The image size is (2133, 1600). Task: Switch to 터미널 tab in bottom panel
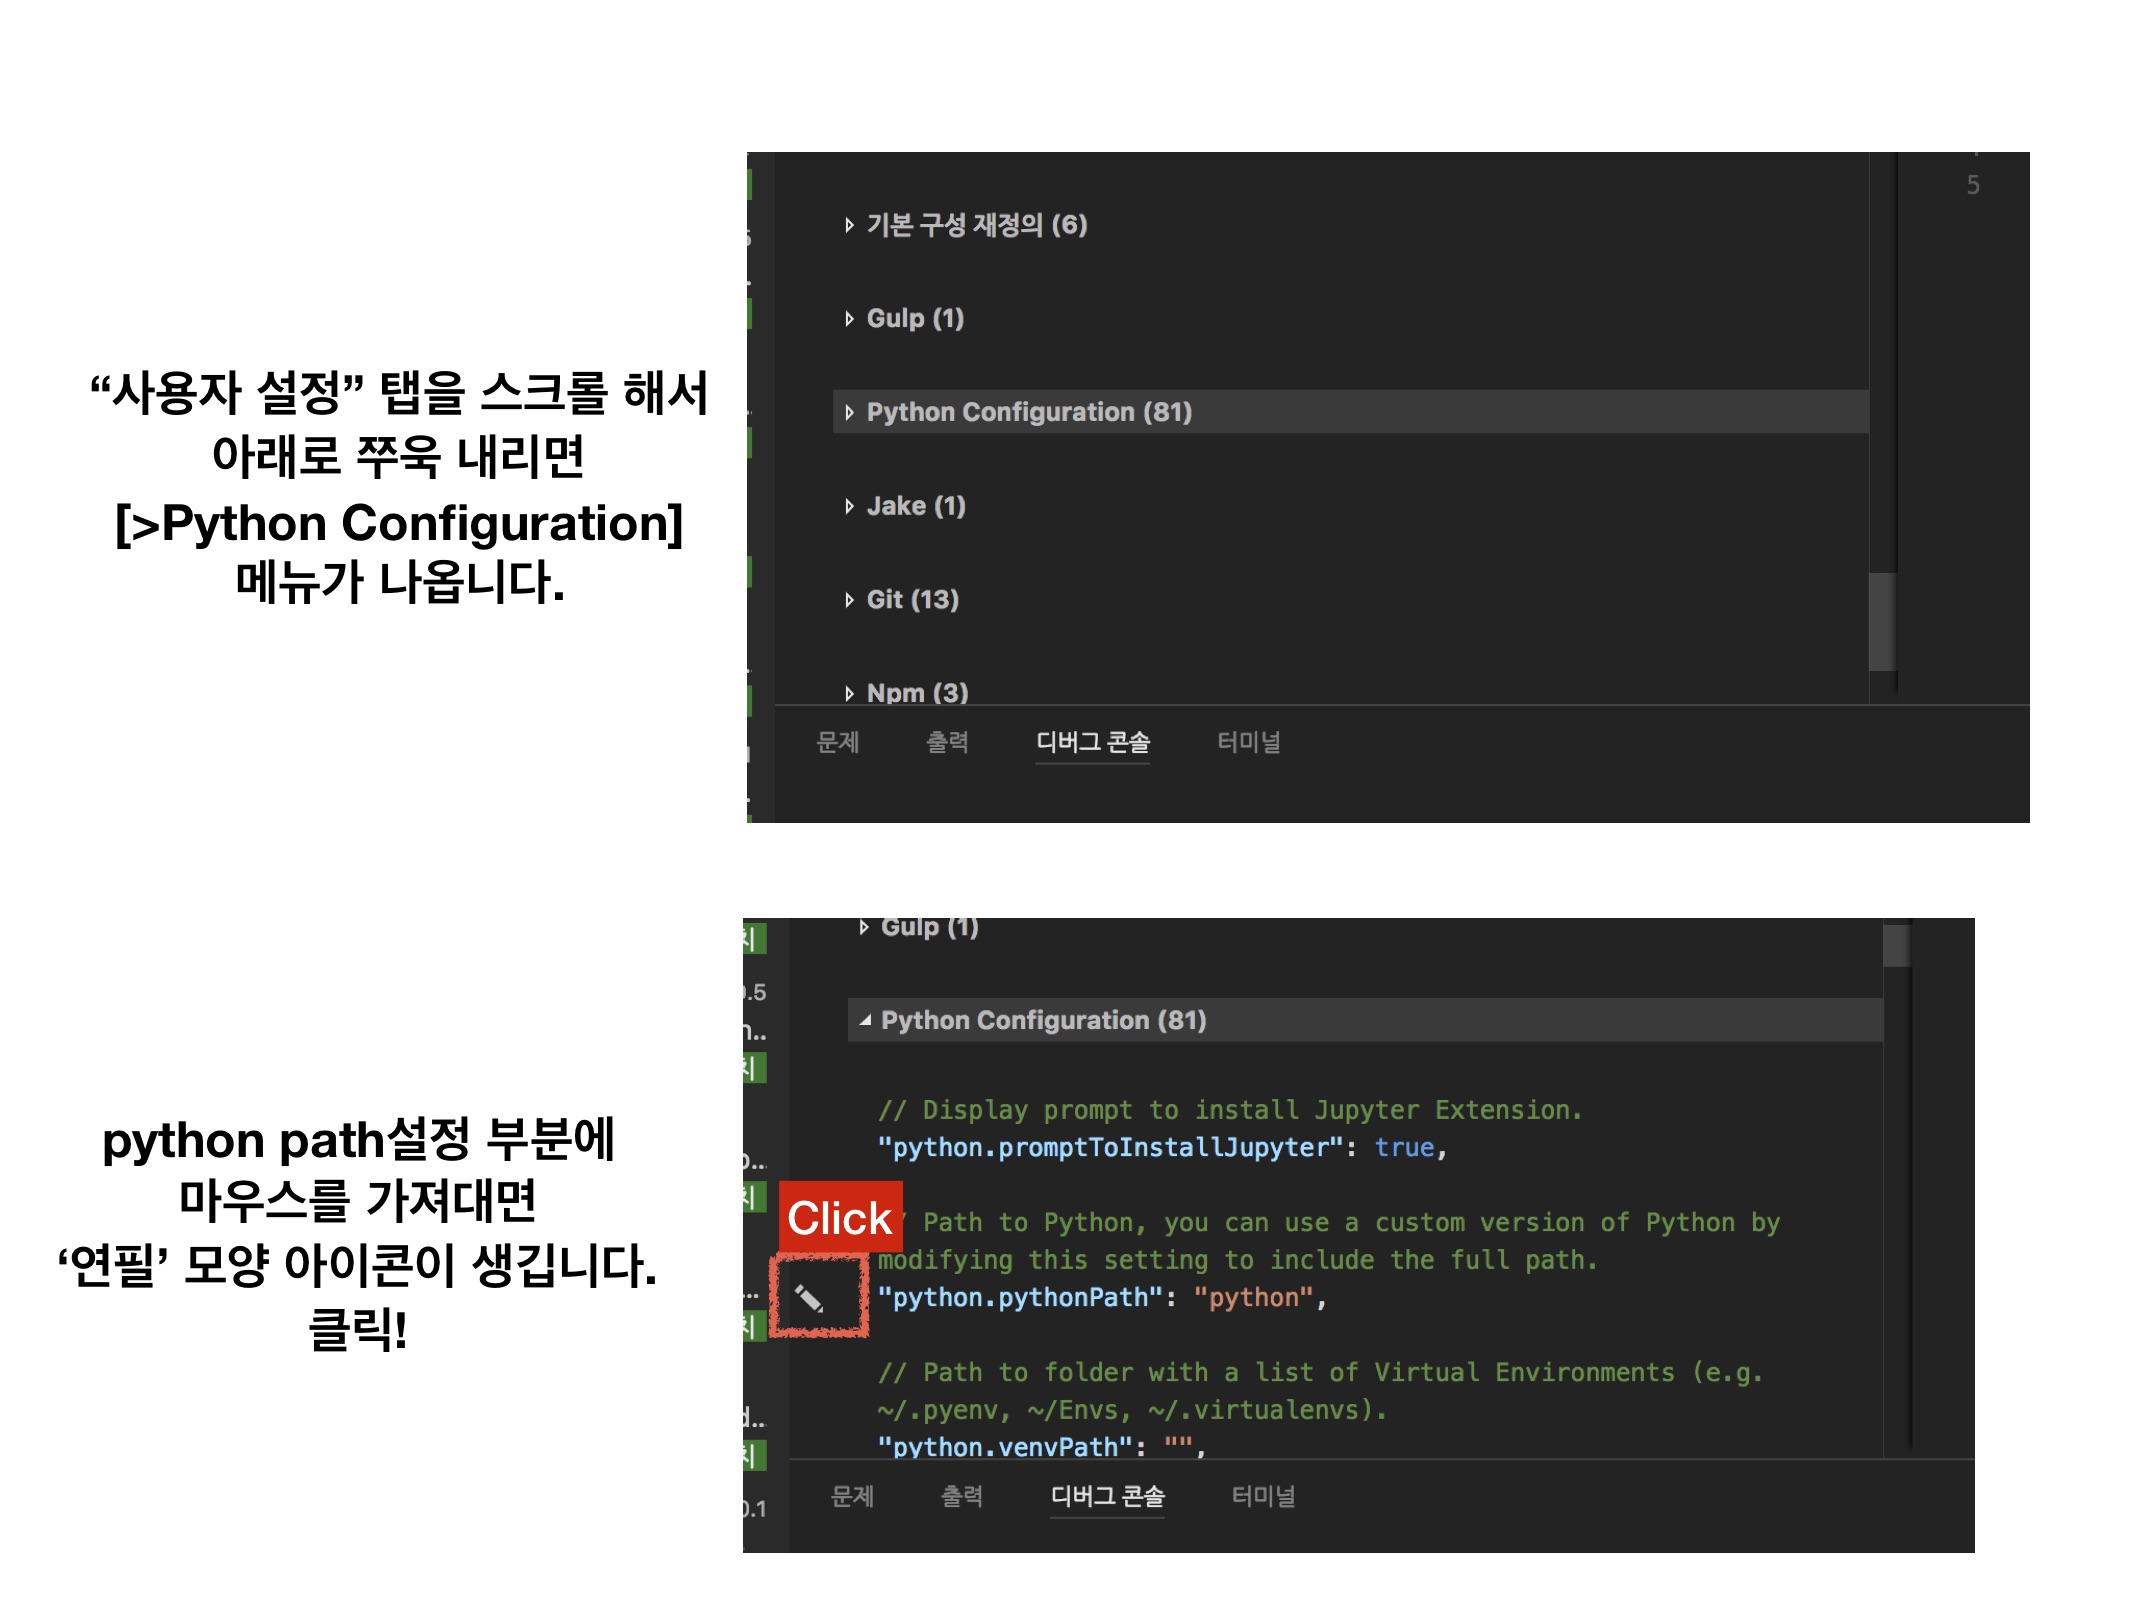coord(1264,1496)
